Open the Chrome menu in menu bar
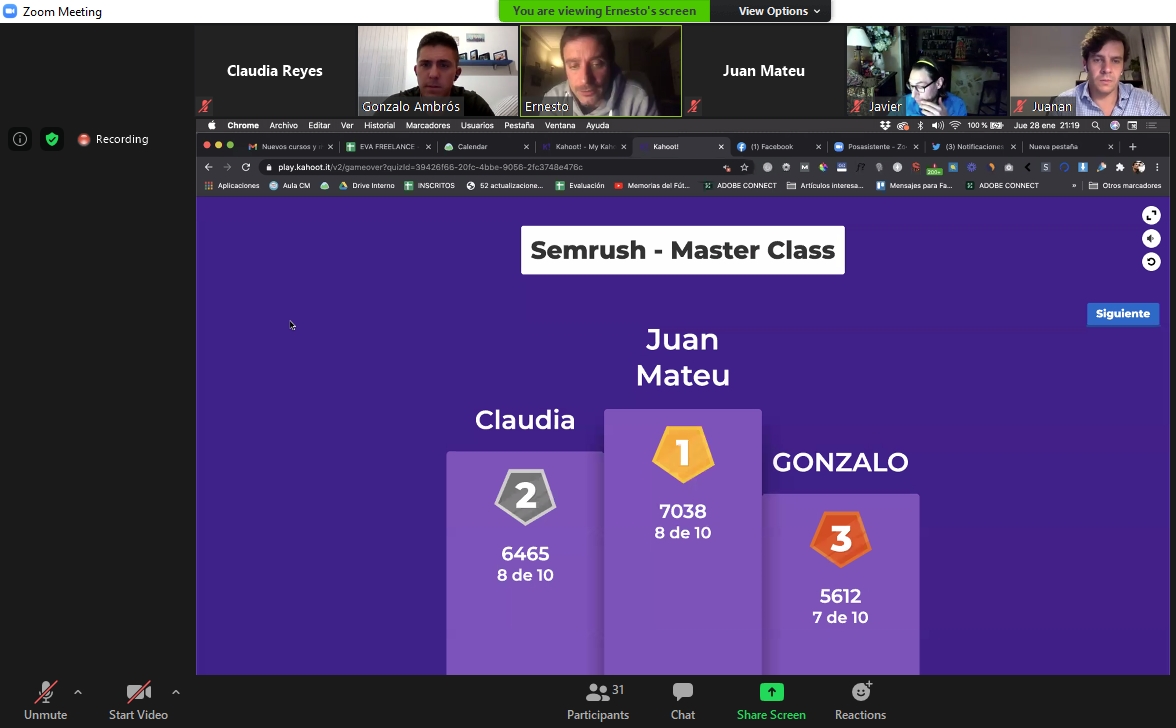Viewport: 1176px width, 728px height. point(243,125)
